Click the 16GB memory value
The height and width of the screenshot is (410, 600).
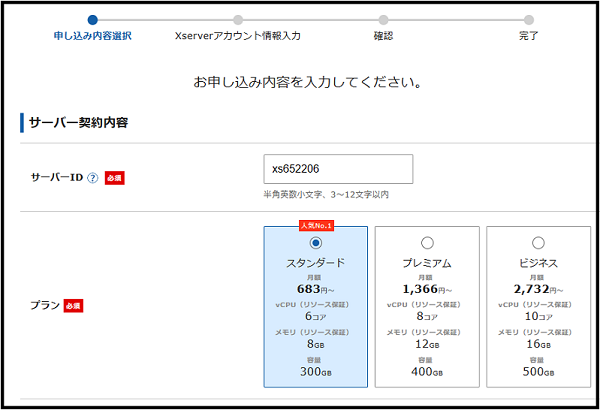(538, 344)
